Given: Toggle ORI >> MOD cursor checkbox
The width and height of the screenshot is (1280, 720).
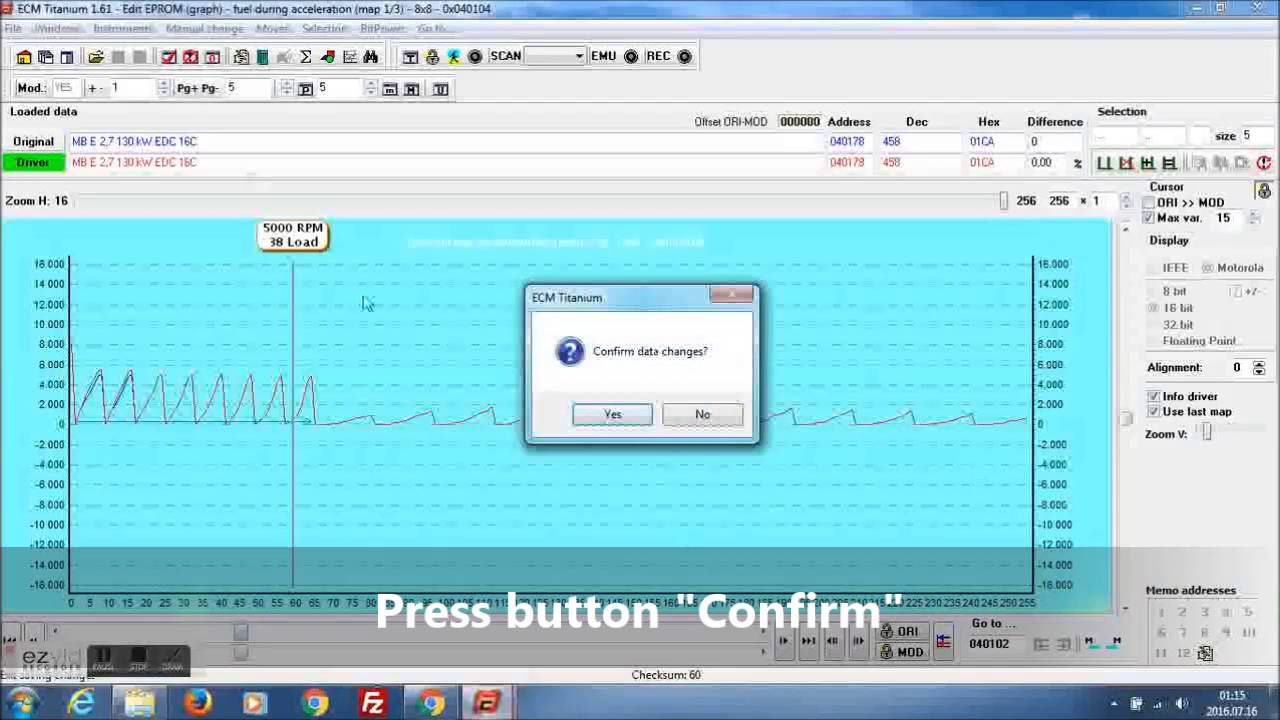Looking at the screenshot, I should click(1149, 203).
